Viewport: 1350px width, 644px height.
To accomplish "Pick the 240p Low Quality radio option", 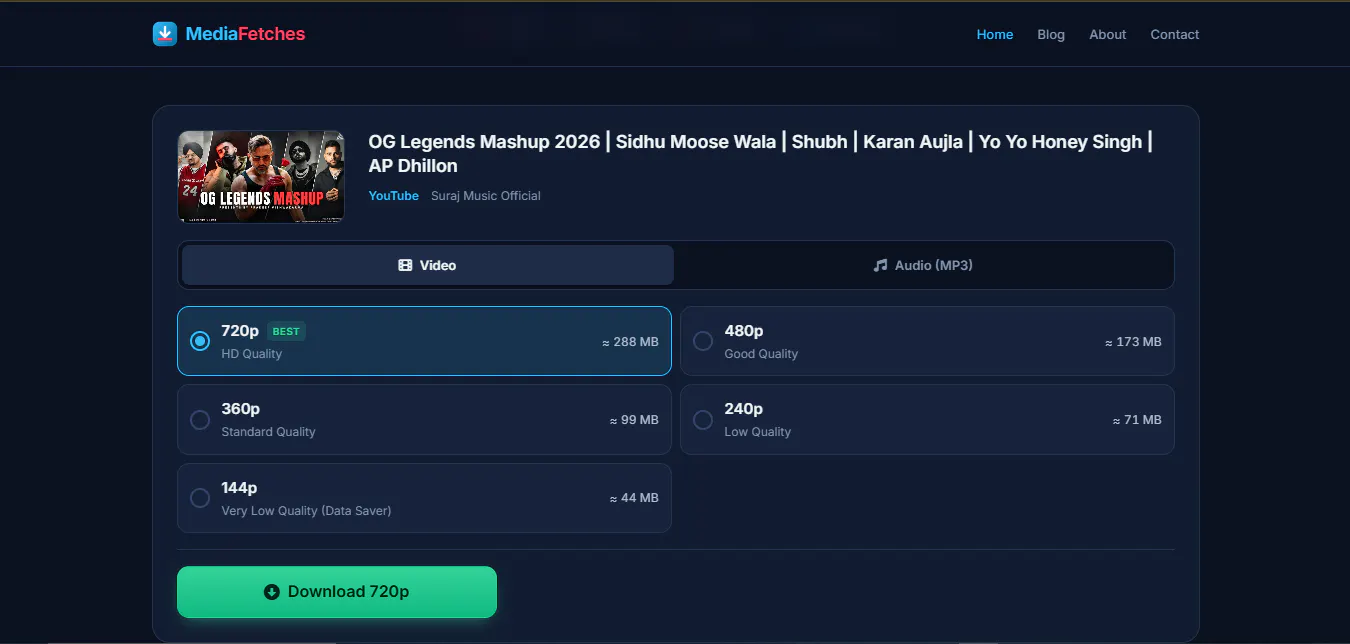I will click(x=703, y=419).
